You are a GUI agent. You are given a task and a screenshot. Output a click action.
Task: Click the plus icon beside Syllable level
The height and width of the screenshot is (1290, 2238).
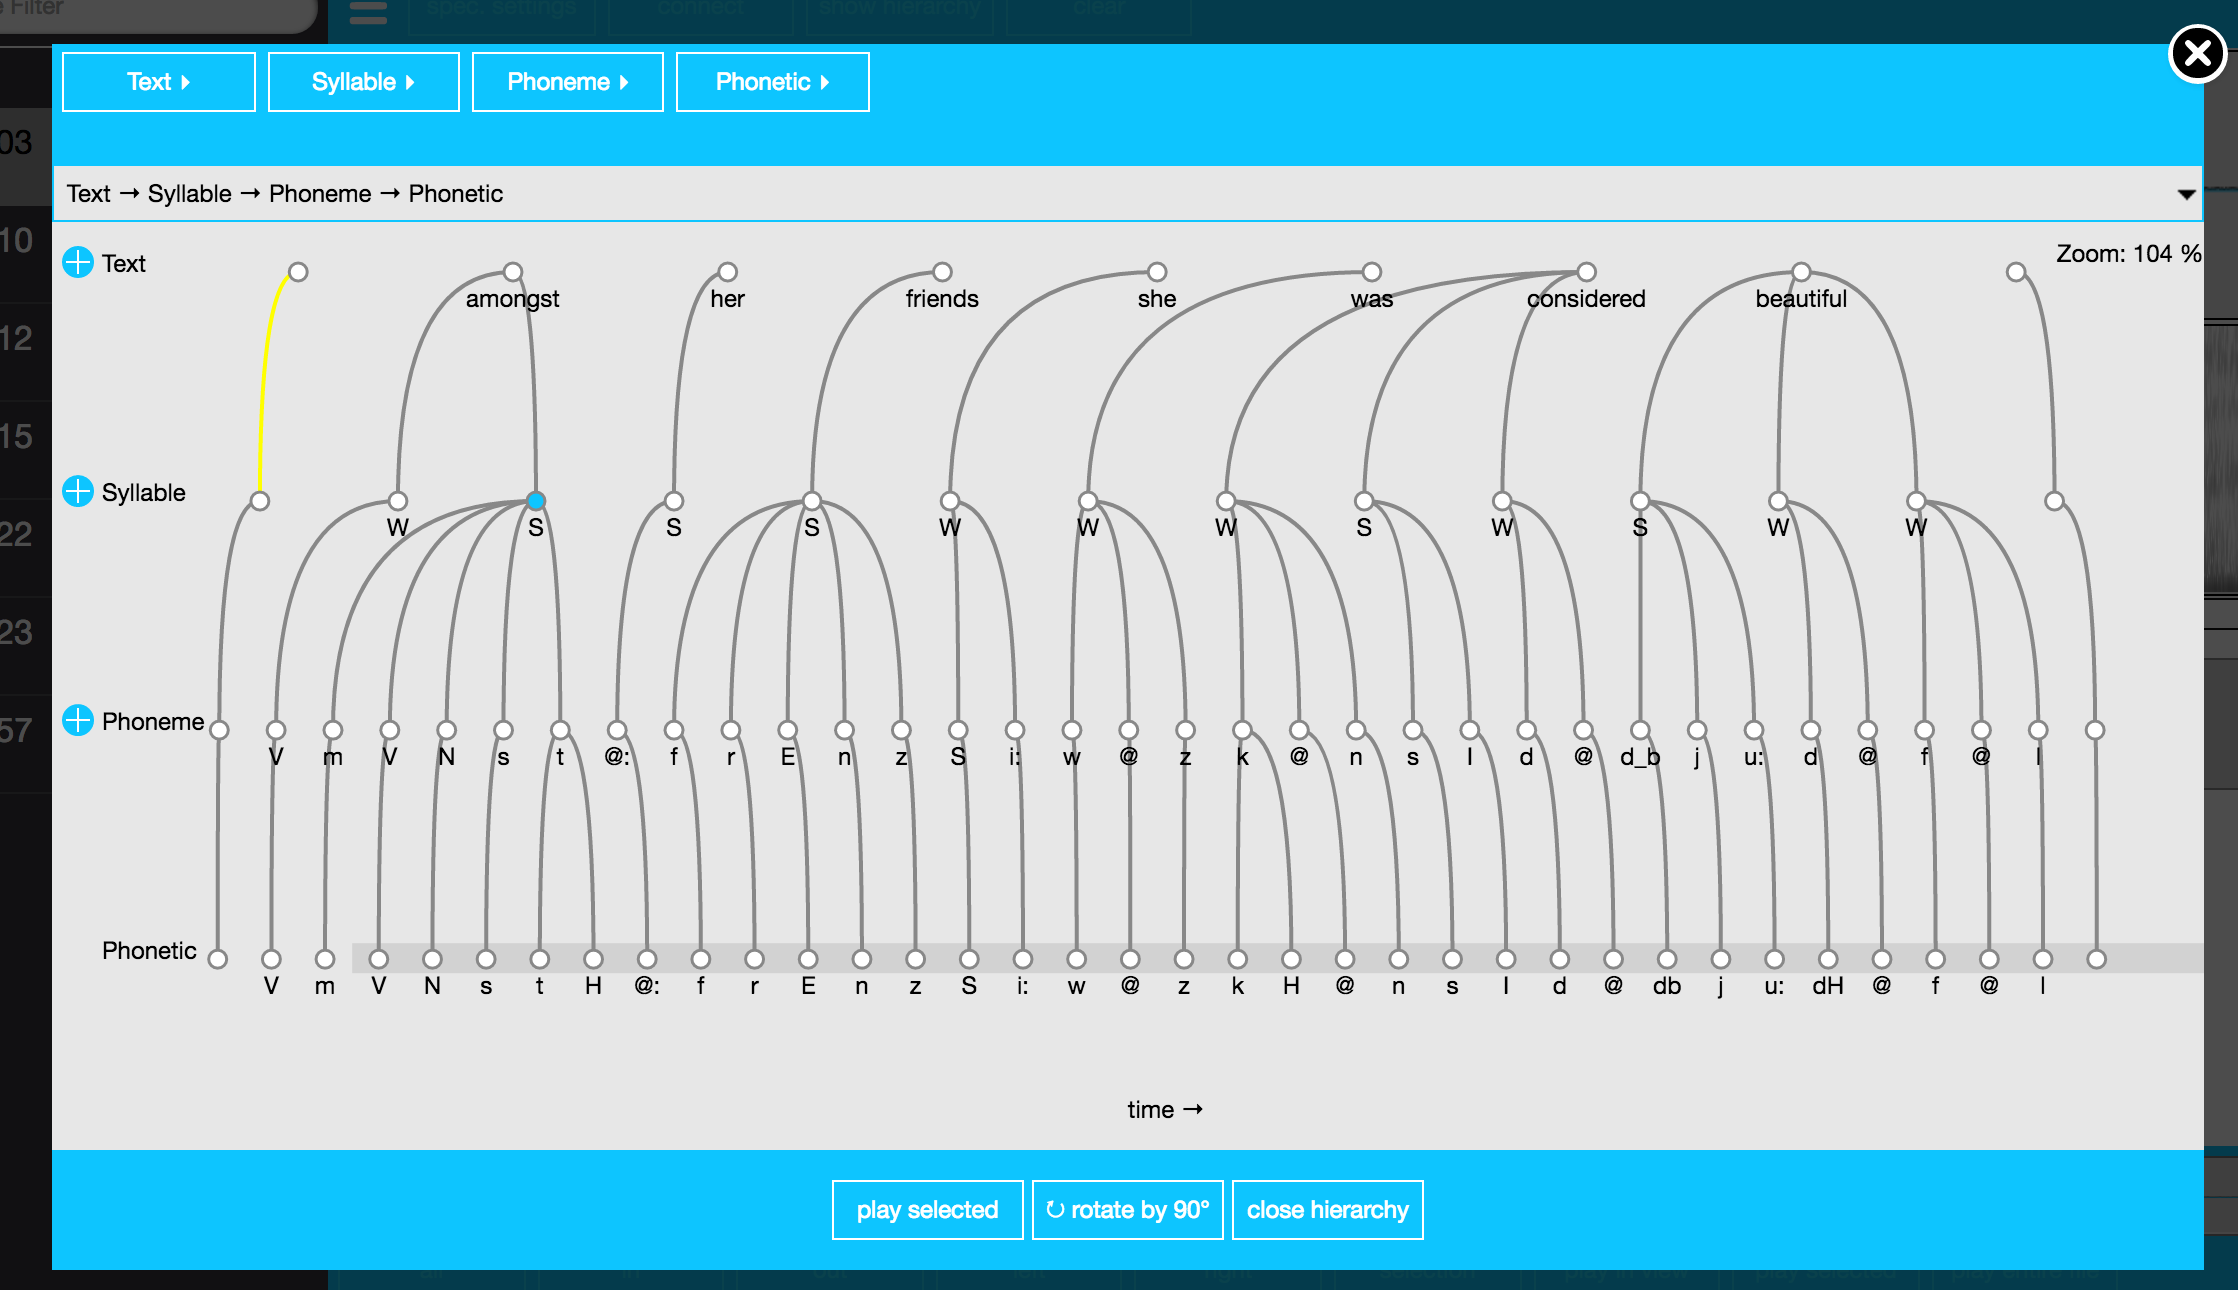click(77, 492)
